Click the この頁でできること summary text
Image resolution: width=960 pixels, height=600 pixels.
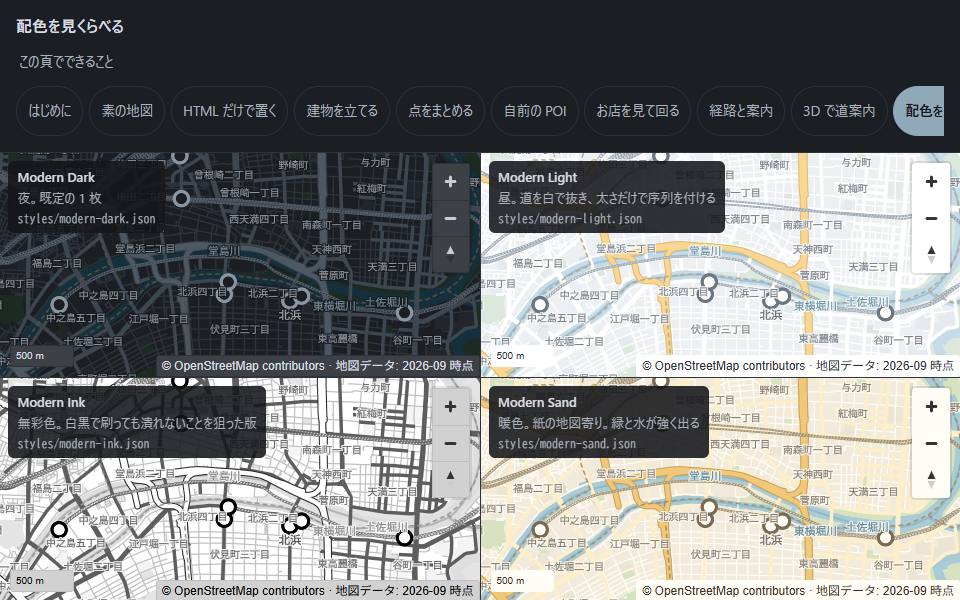point(66,62)
